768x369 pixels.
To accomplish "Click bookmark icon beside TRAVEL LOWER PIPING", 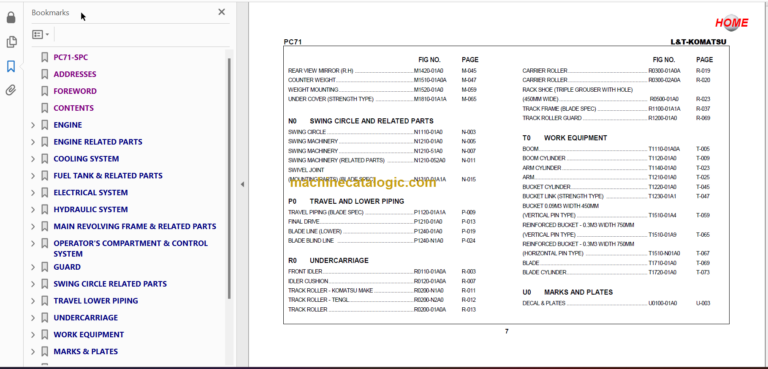I will click(x=45, y=301).
